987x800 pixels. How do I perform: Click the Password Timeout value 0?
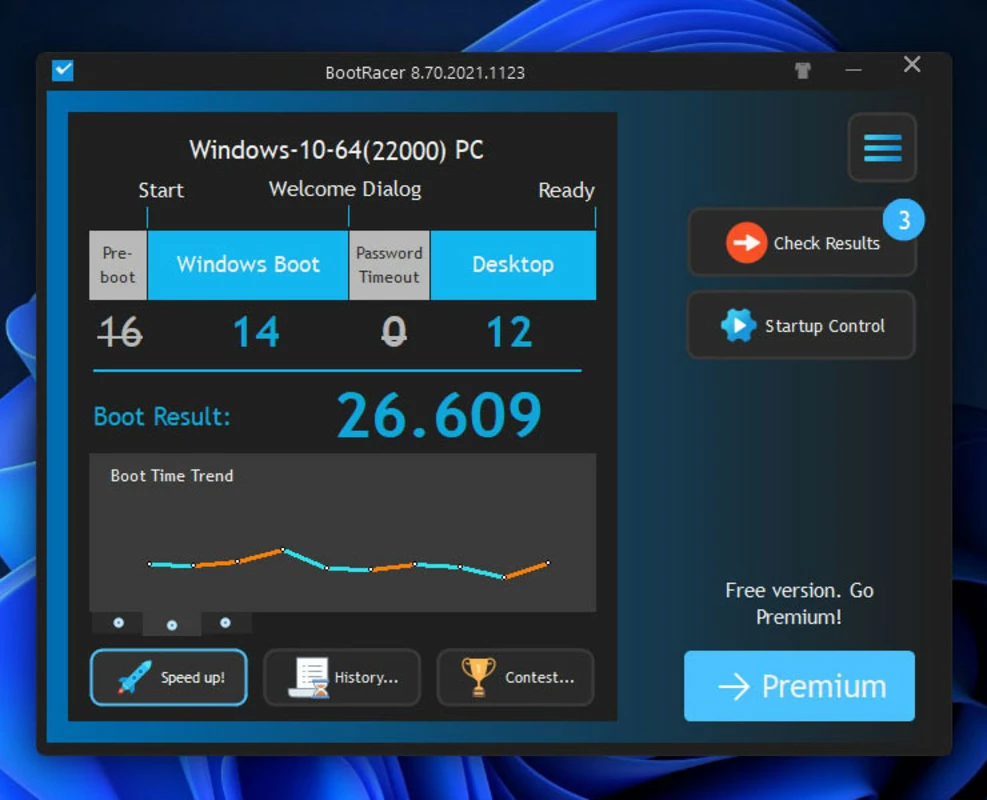[394, 332]
